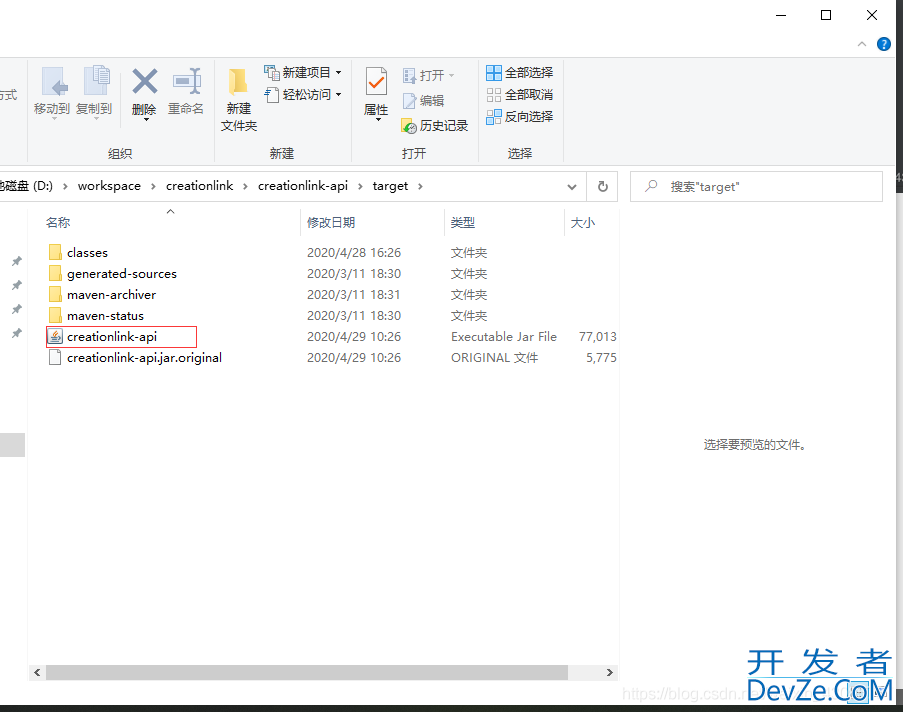Click the 属性 properties icon
Image resolution: width=903 pixels, height=712 pixels.
(376, 81)
